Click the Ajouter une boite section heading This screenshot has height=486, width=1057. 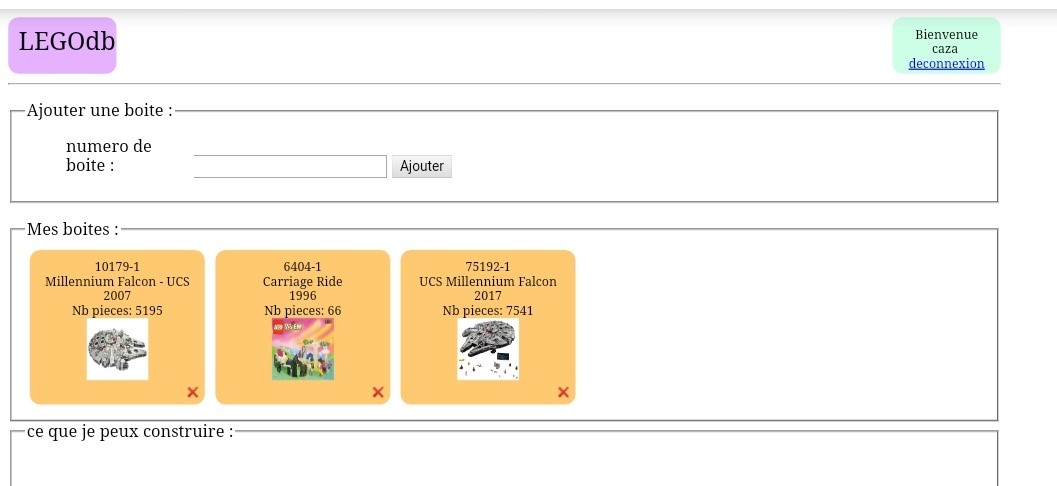click(x=100, y=111)
